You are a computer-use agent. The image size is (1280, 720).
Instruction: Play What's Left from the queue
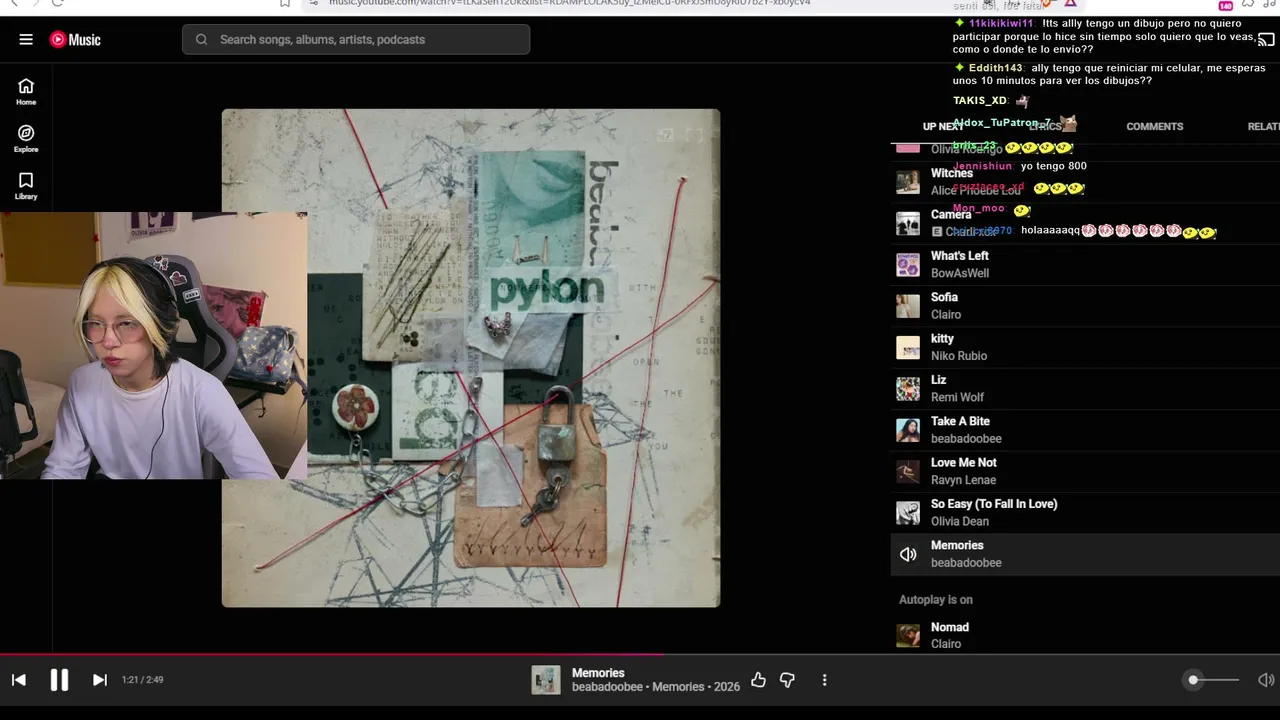(1085, 265)
